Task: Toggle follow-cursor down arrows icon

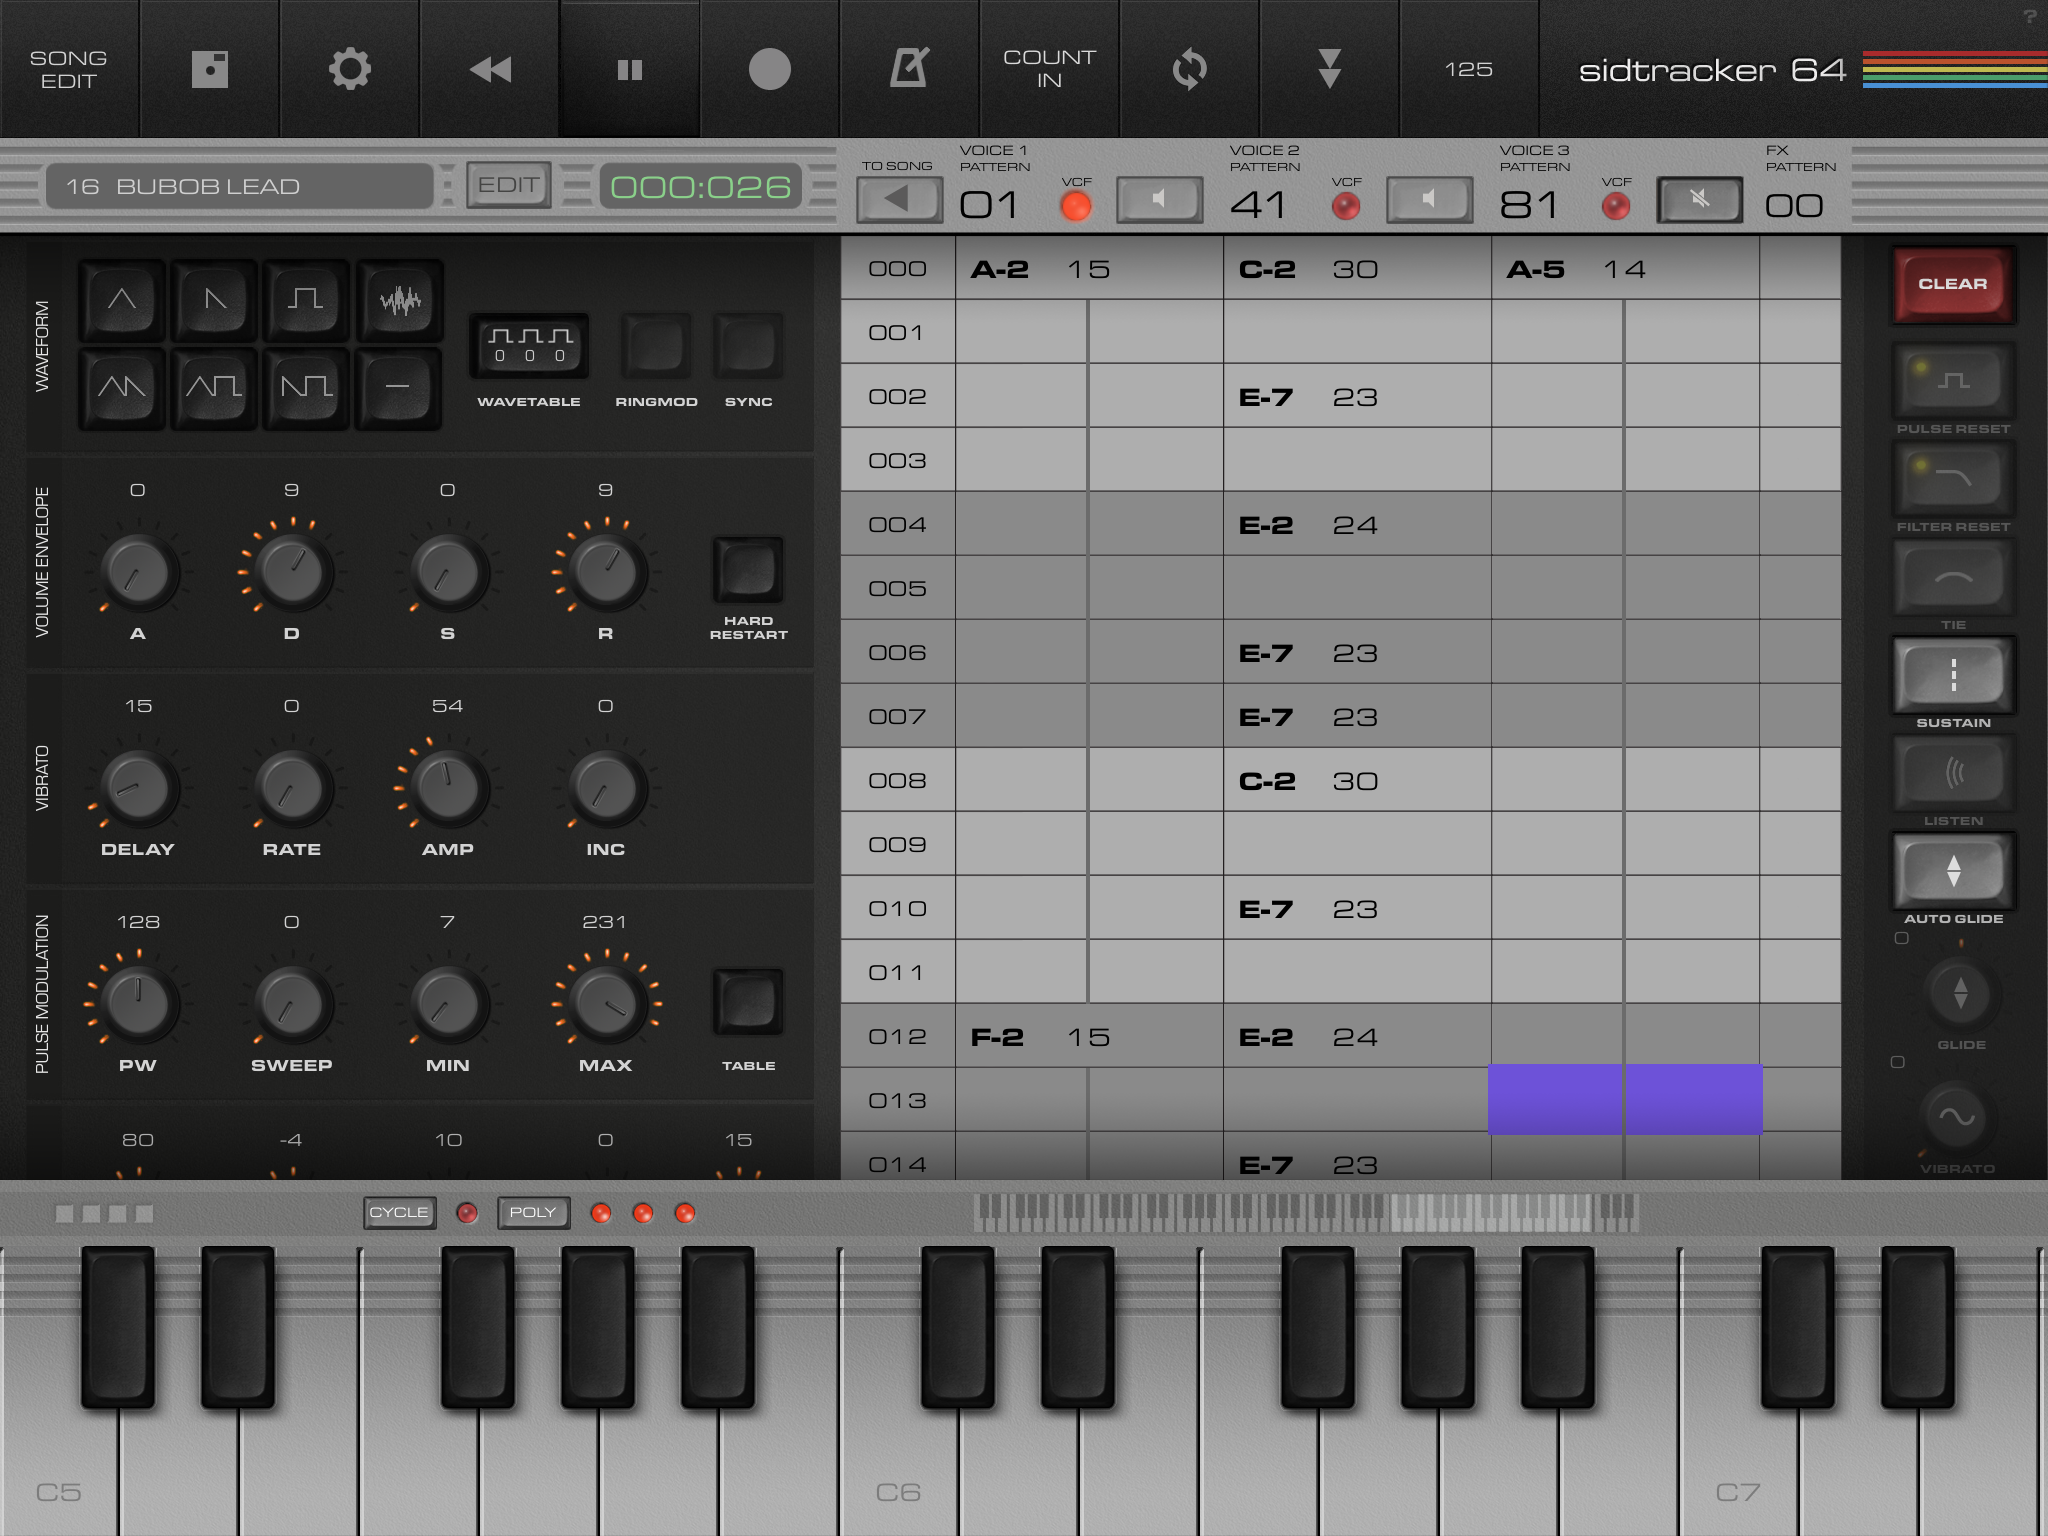Action: tap(1330, 69)
